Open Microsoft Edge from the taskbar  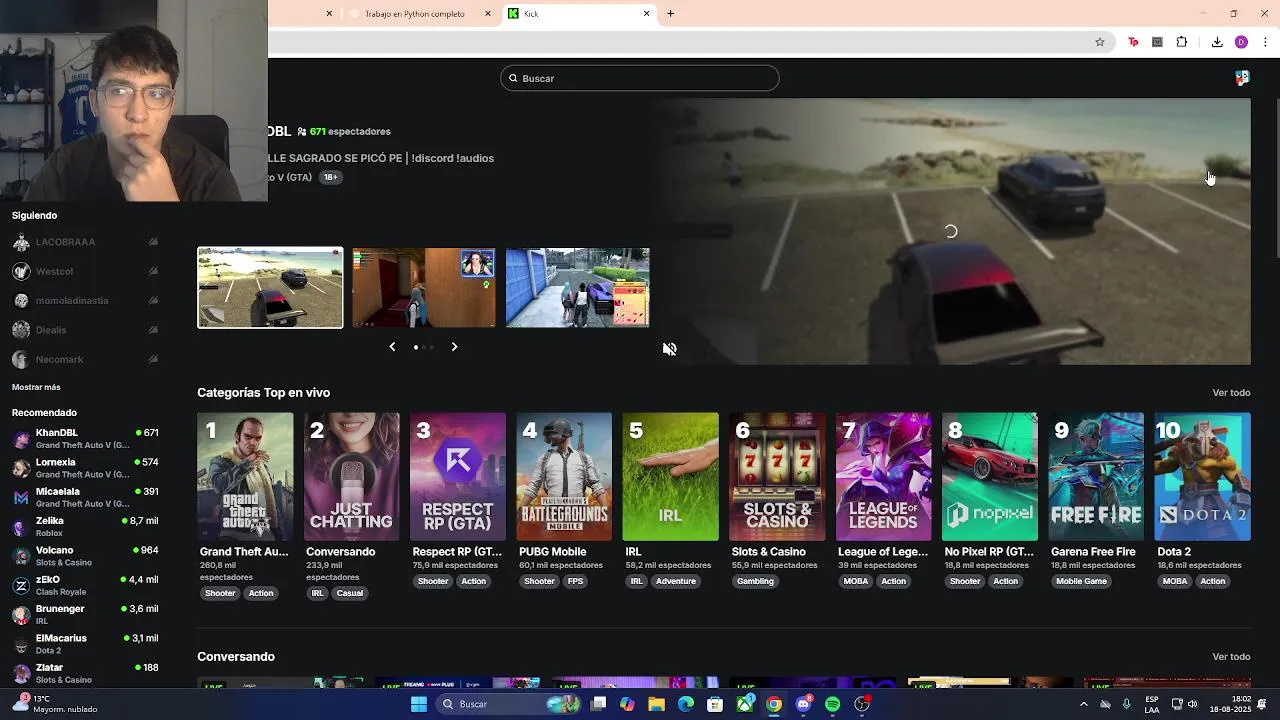pyautogui.click(x=686, y=704)
